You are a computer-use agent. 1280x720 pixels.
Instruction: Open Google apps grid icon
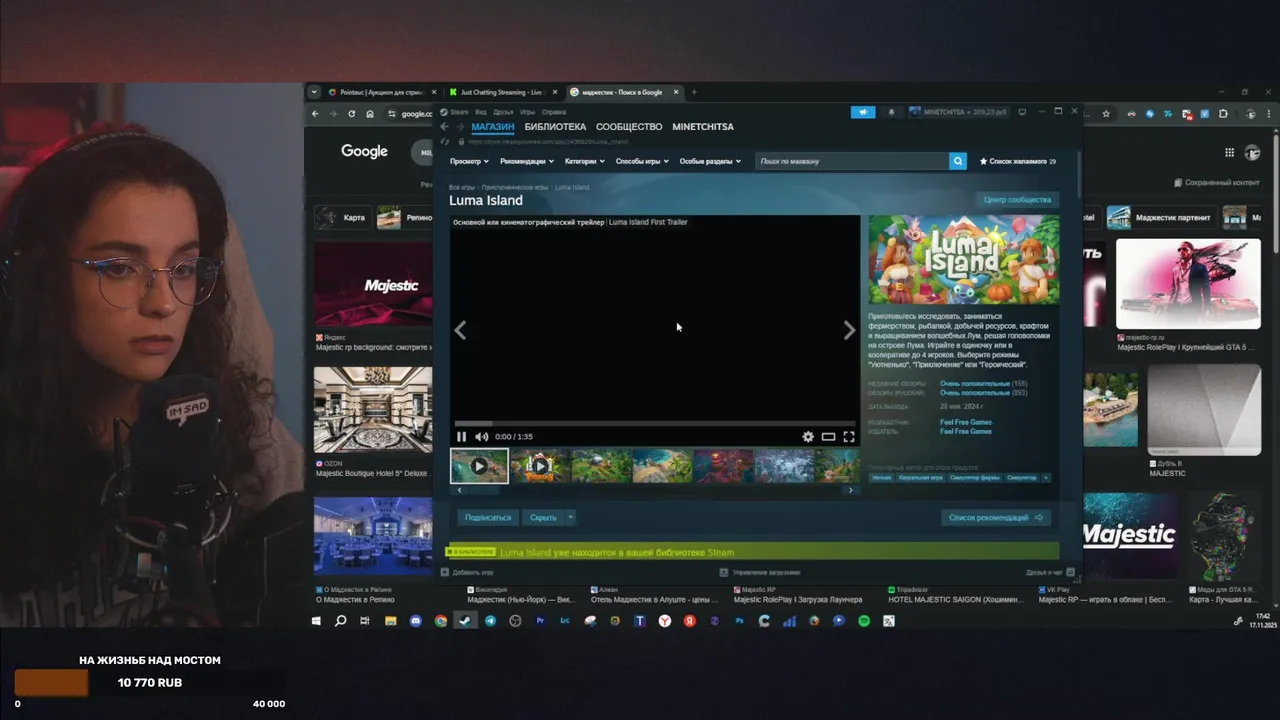coord(1229,152)
